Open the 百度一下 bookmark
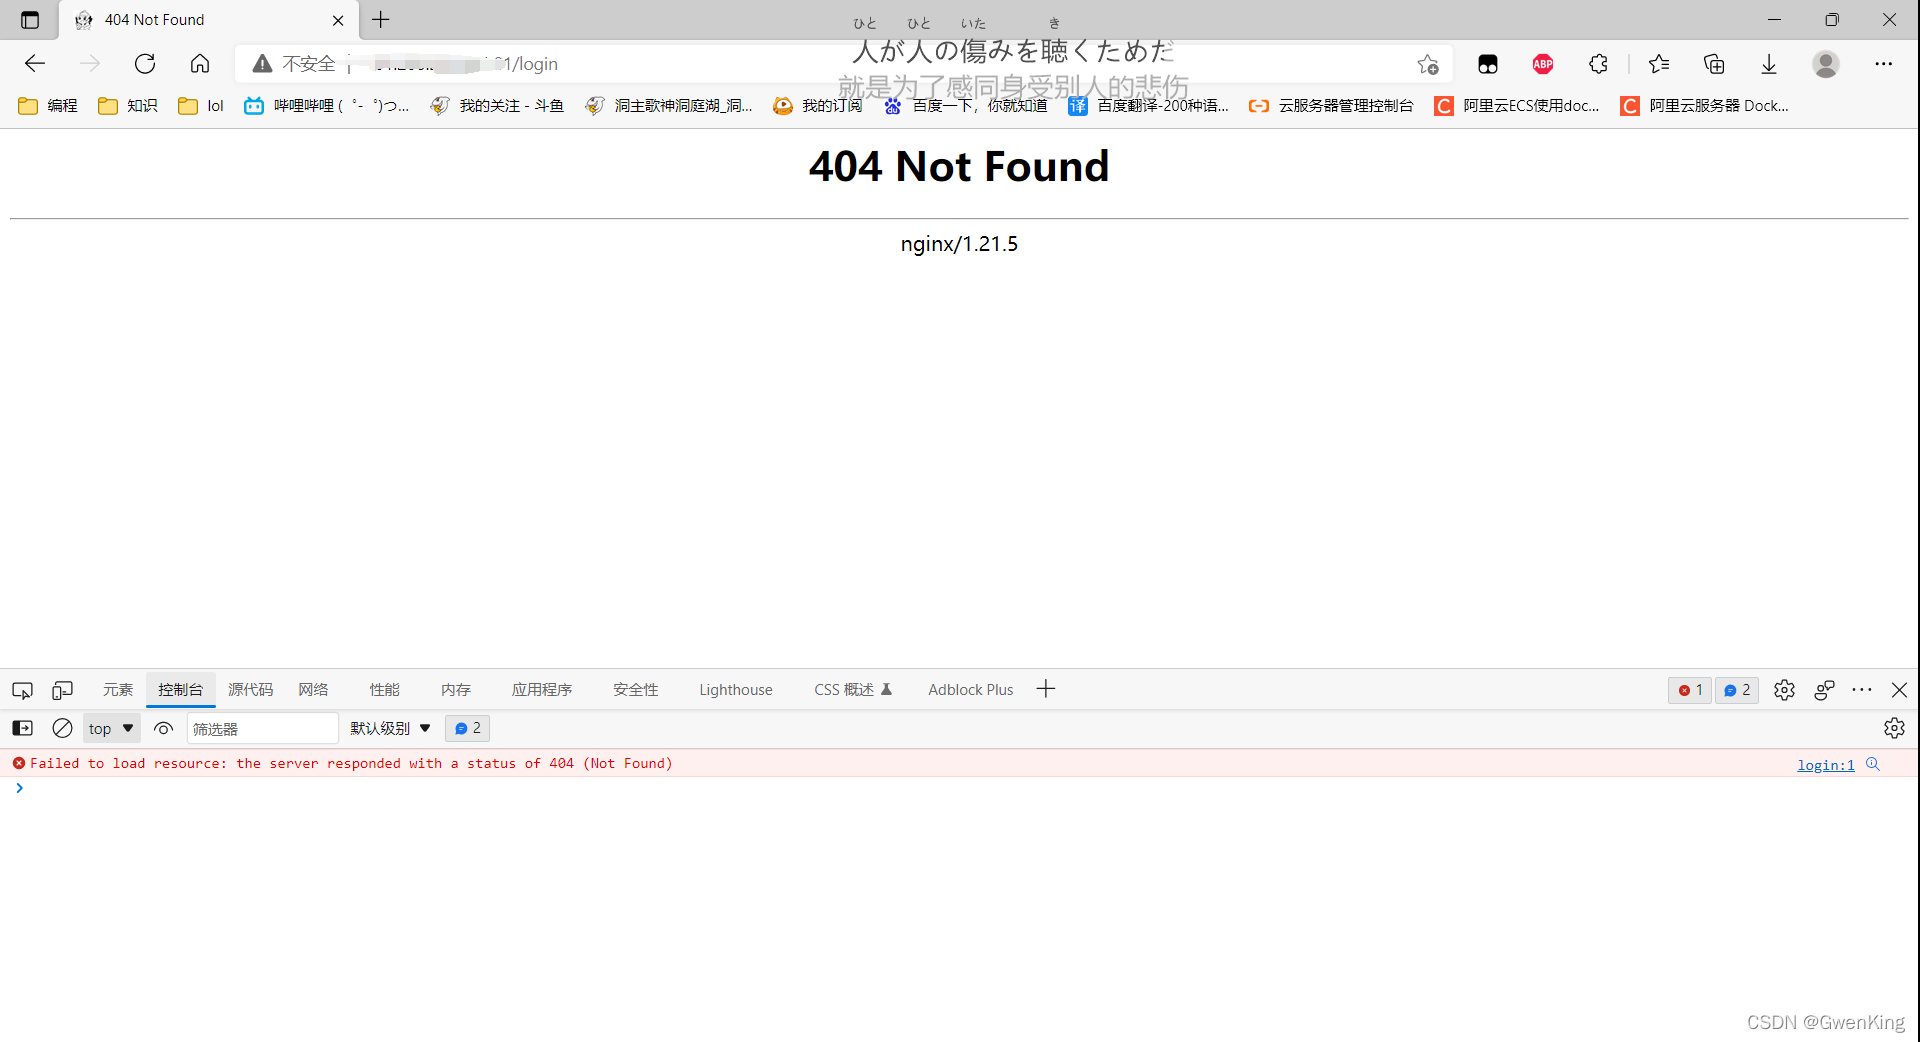Screen dimensions: 1920x1042 pos(965,105)
